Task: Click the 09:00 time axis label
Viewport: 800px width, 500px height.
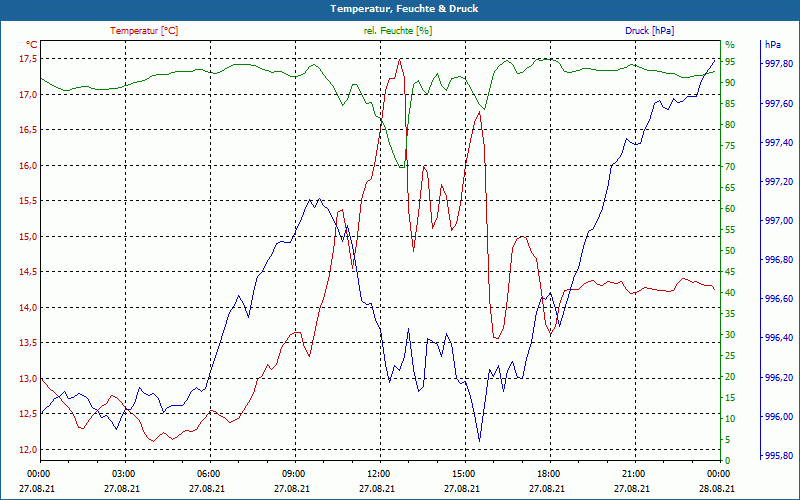Action: coord(292,473)
